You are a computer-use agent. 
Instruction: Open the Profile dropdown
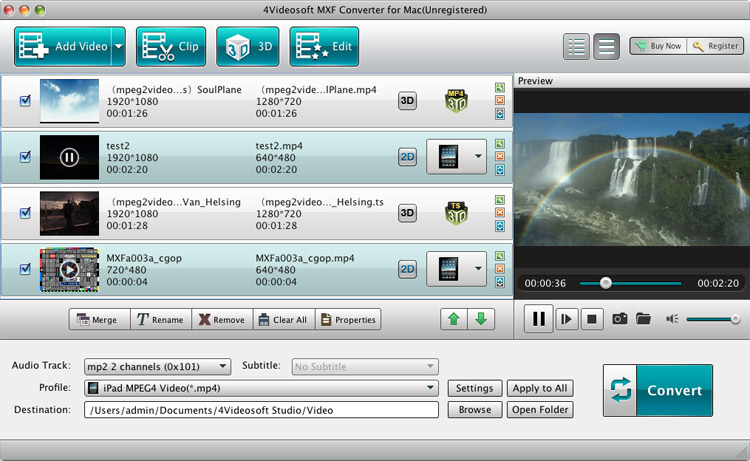(x=261, y=388)
